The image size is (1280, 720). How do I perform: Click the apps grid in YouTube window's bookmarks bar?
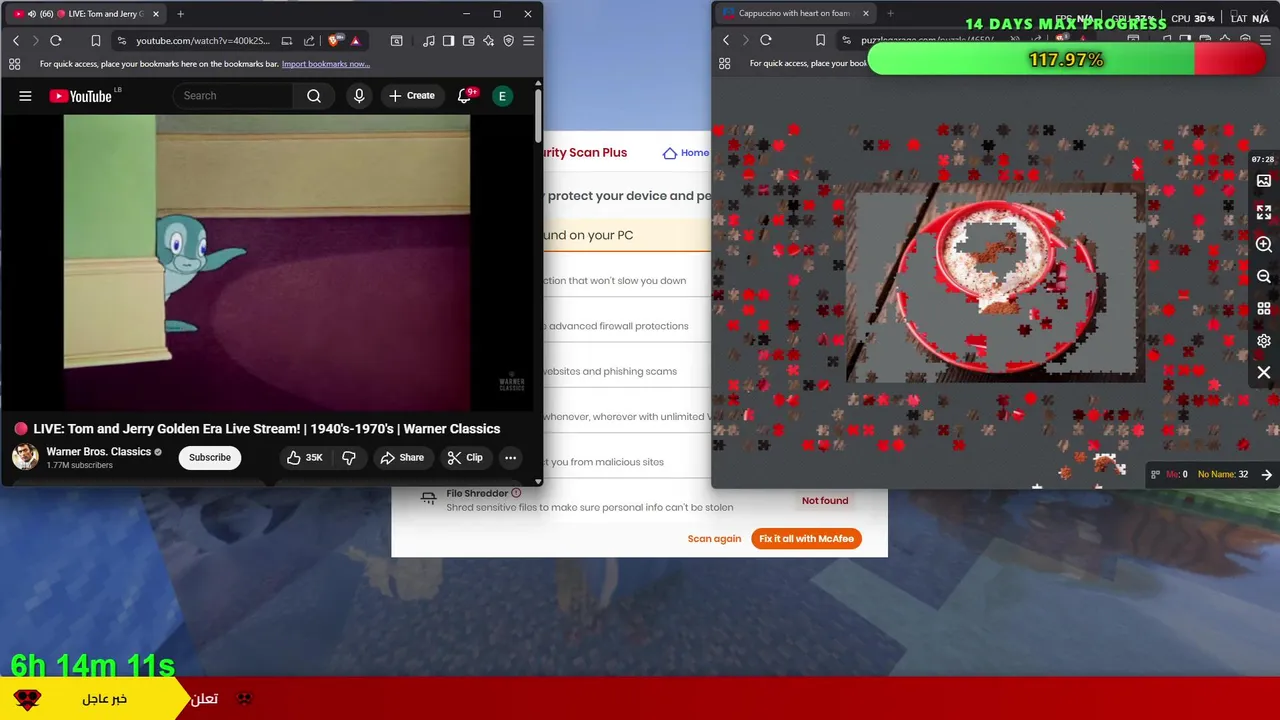pos(14,64)
